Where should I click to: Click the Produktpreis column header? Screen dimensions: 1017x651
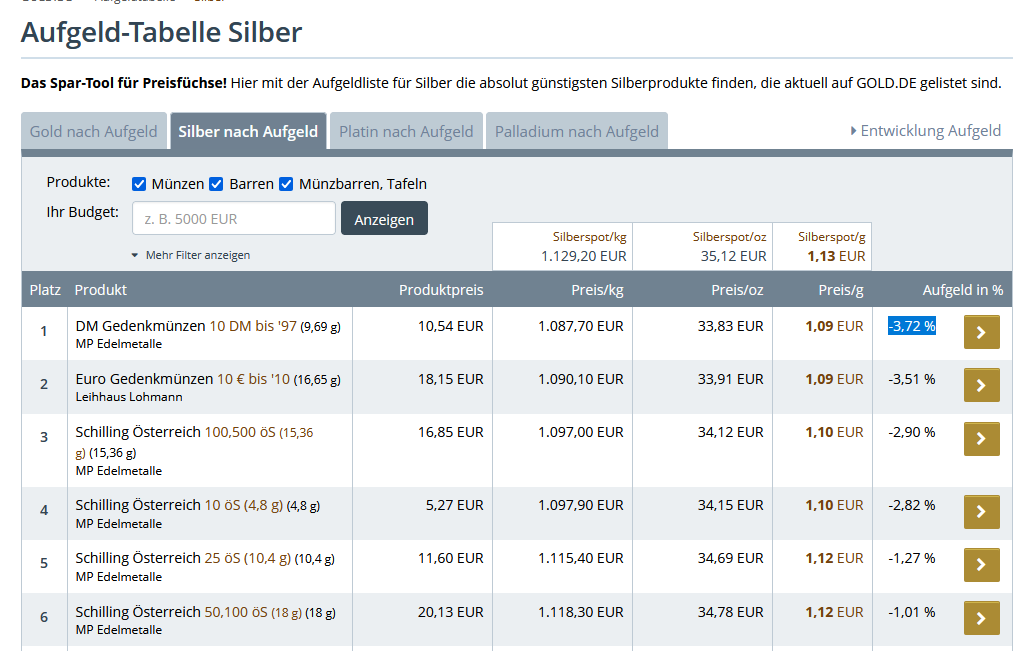441,290
